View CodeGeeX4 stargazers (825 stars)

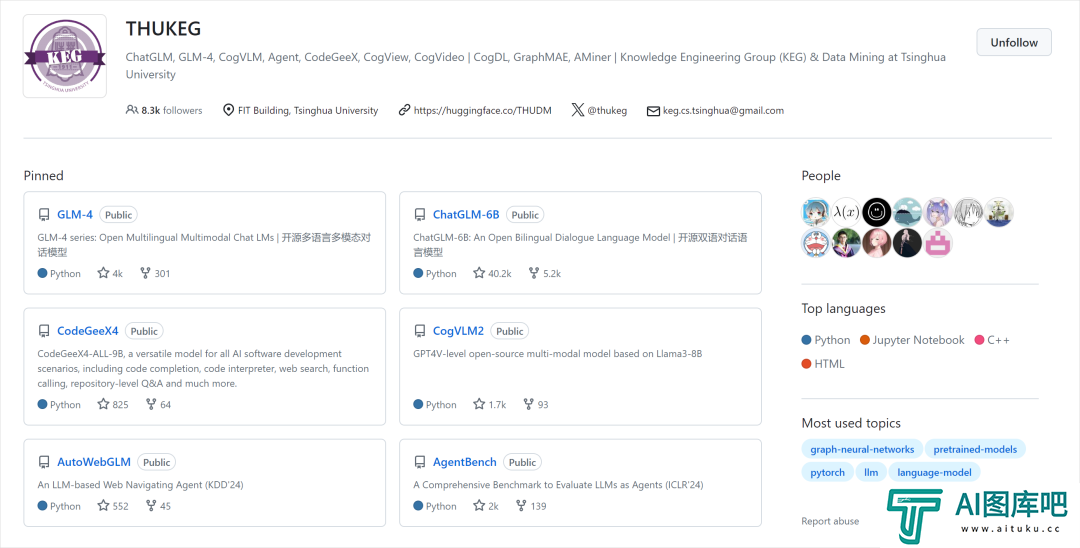[113, 404]
